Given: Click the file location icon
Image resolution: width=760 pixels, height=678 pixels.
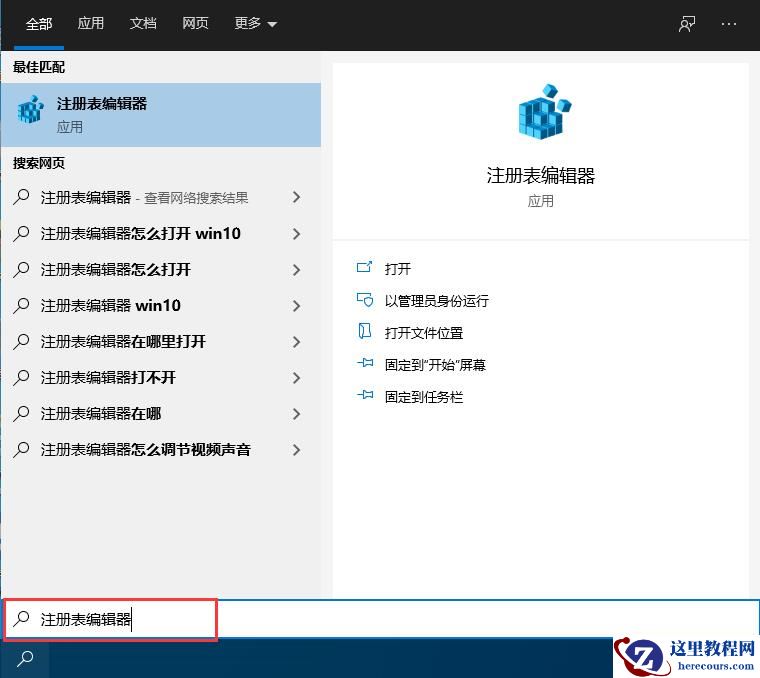Looking at the screenshot, I should [364, 331].
